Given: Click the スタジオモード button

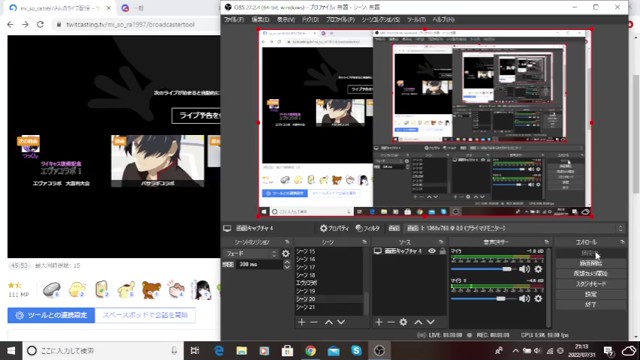Looking at the screenshot, I should [x=591, y=284].
